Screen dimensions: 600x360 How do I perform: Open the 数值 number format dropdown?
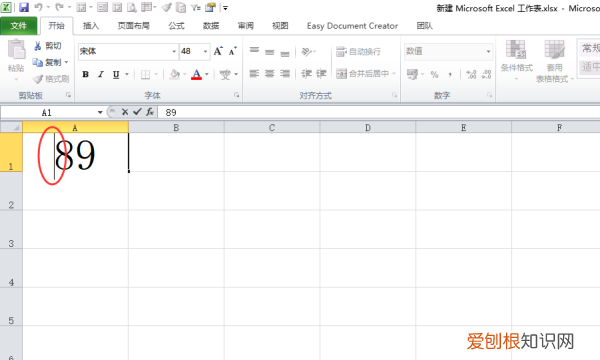(x=488, y=51)
